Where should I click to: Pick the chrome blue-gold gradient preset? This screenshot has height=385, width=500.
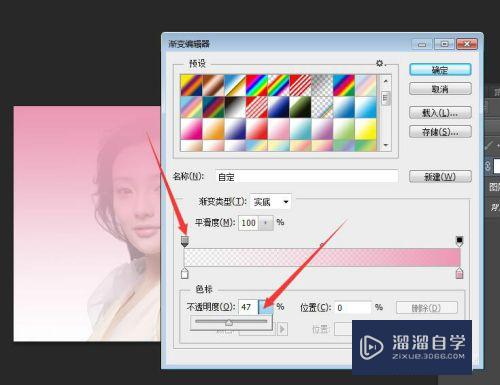click(235, 85)
